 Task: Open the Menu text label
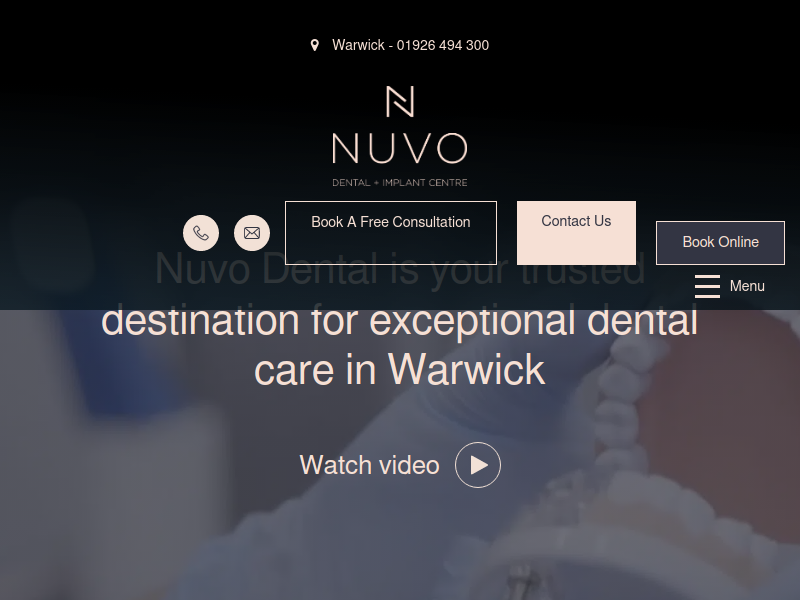747,286
